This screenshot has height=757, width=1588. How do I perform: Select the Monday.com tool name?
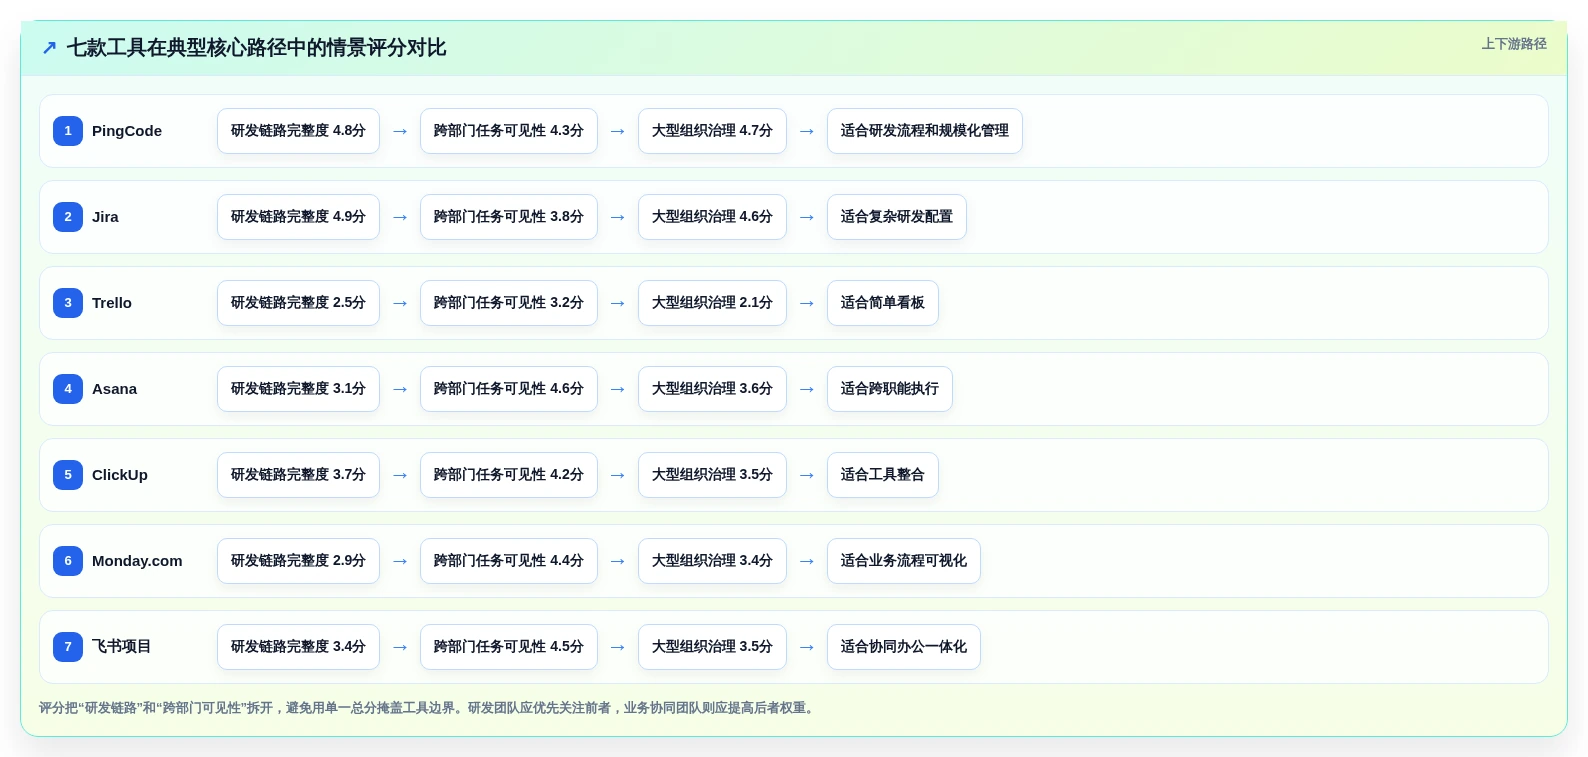[x=137, y=561]
